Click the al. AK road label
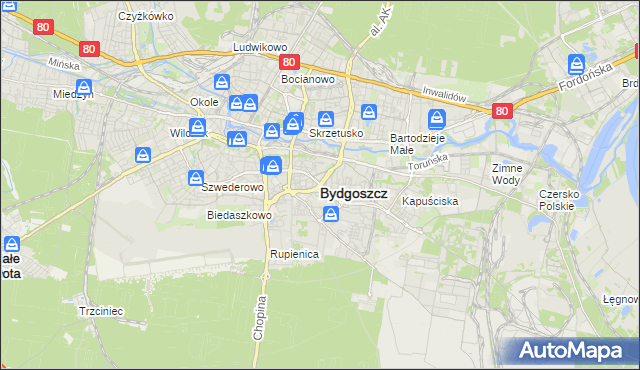The width and height of the screenshot is (640, 370). (x=380, y=21)
